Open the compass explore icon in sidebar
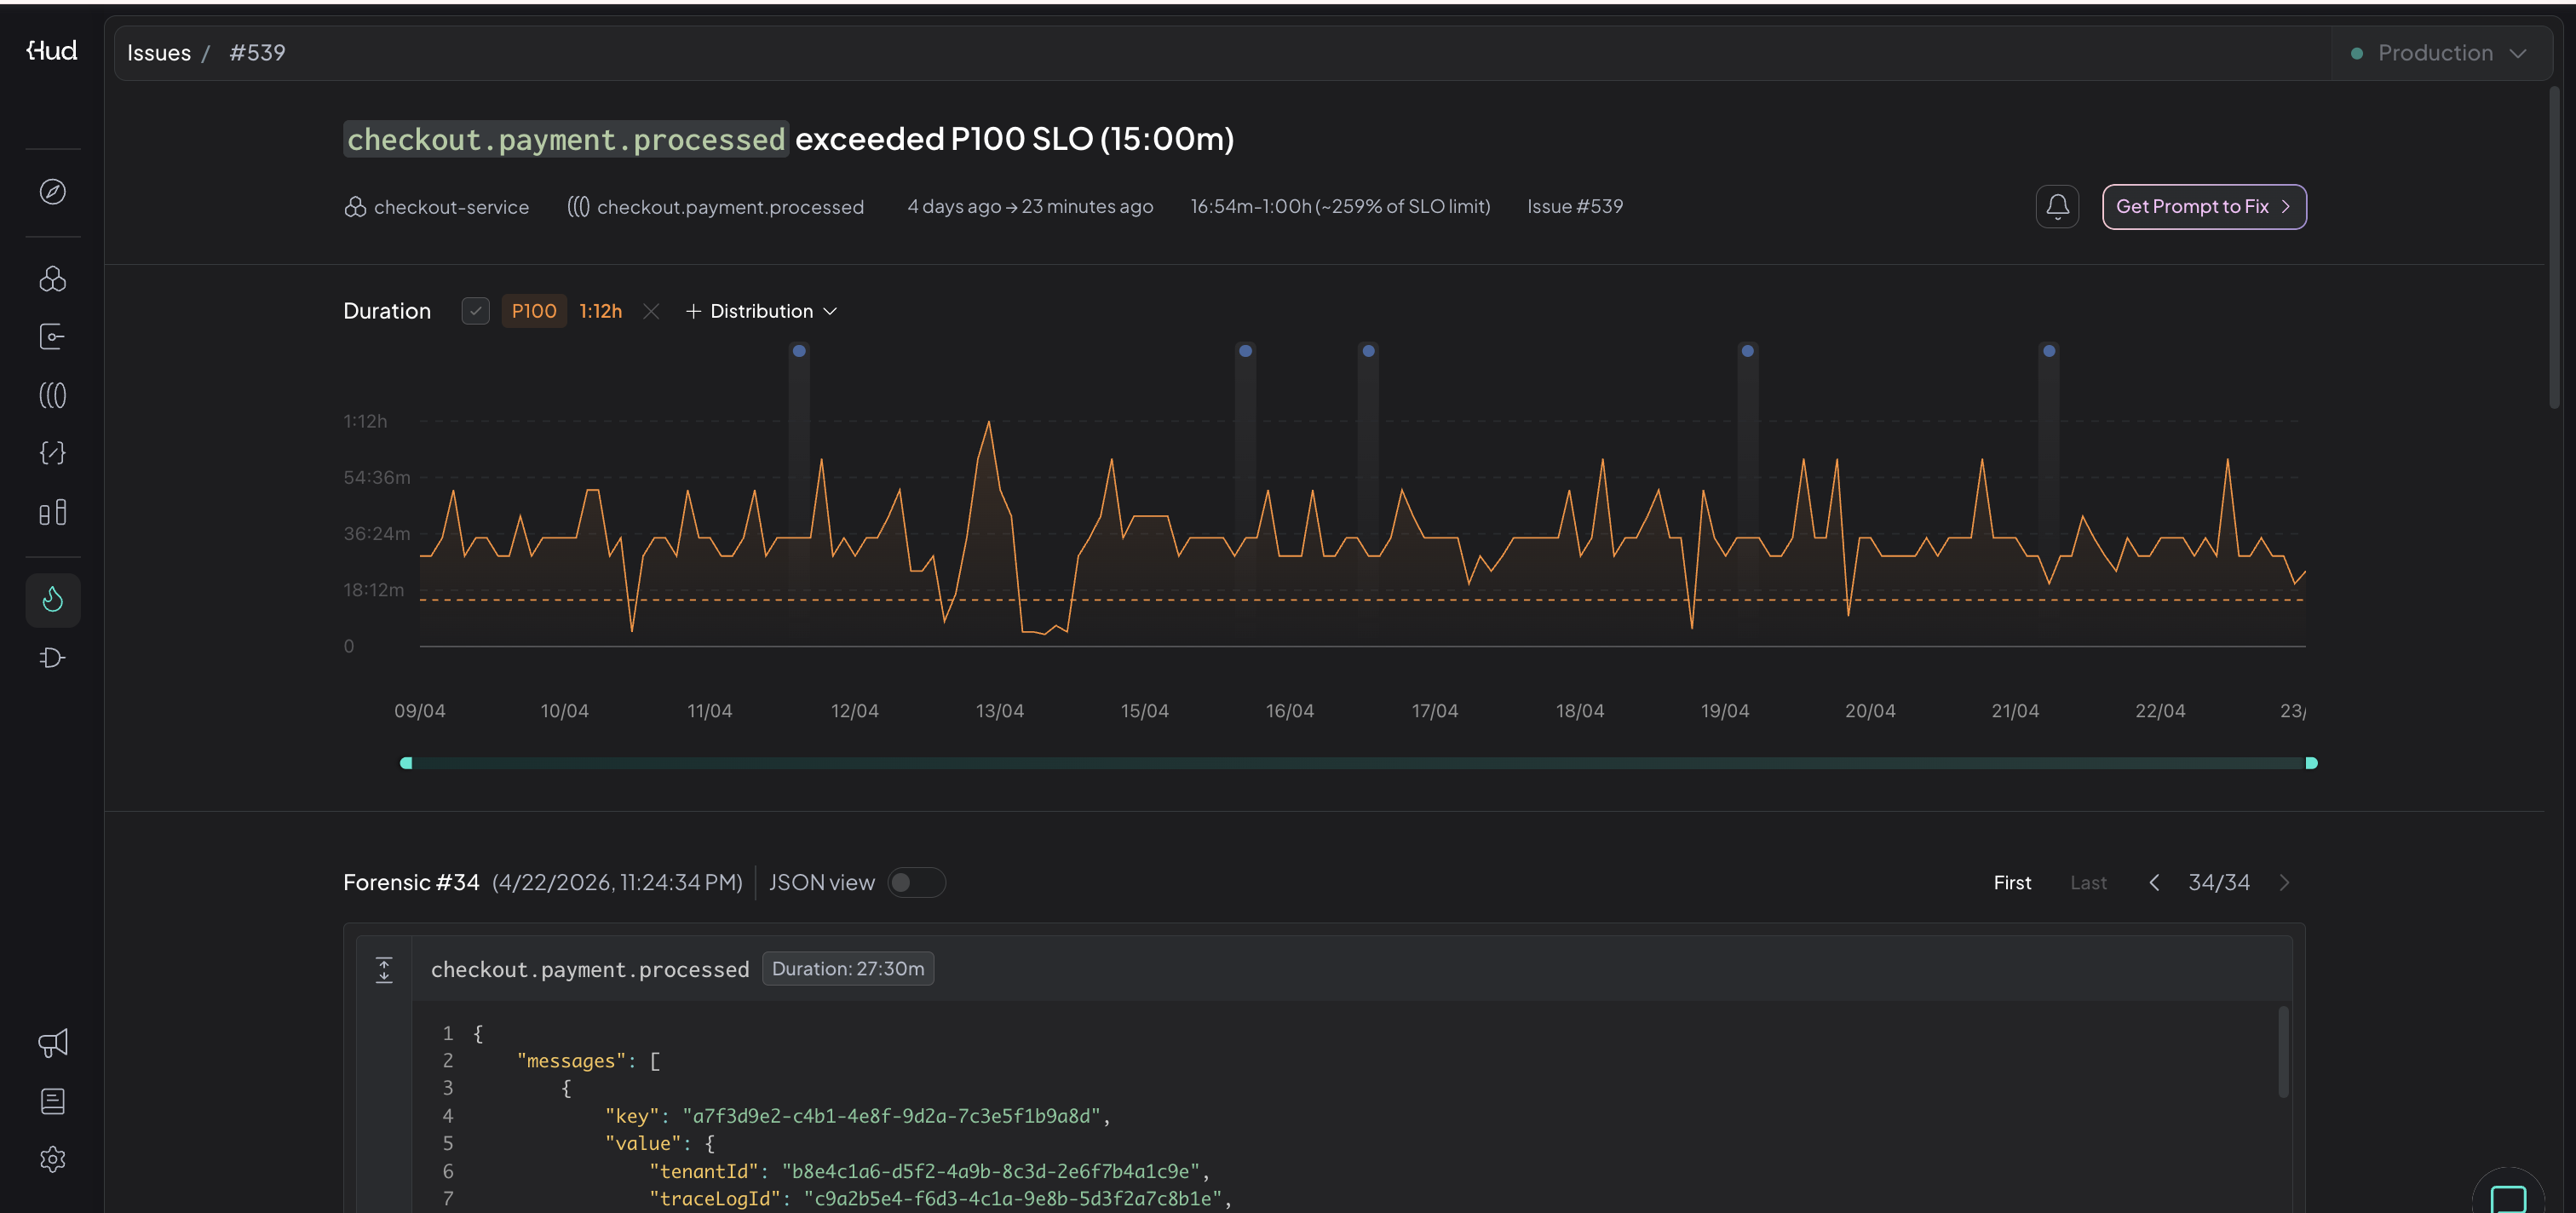The width and height of the screenshot is (2576, 1213). (x=52, y=192)
